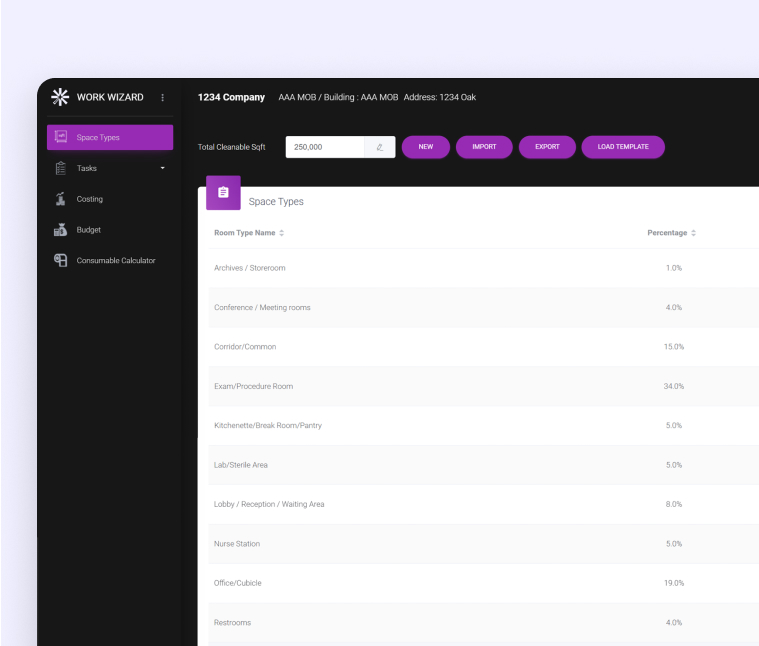Image resolution: width=759 pixels, height=646 pixels.
Task: Click the NEW button
Action: (x=426, y=147)
